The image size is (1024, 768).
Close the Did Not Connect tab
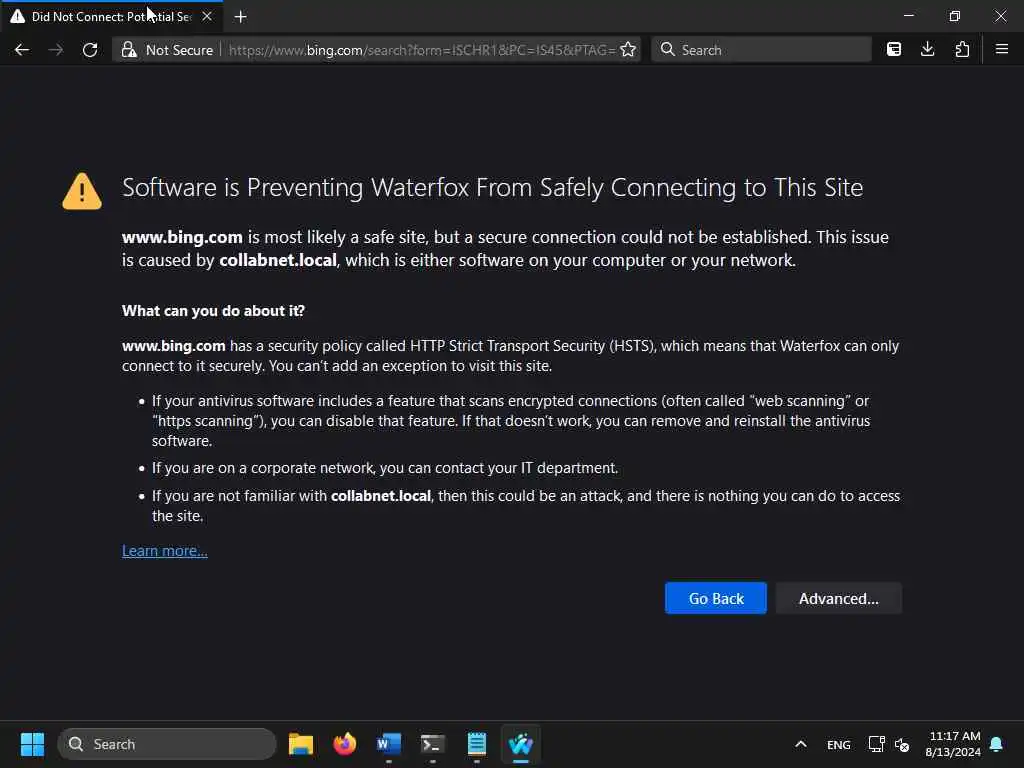(x=207, y=16)
